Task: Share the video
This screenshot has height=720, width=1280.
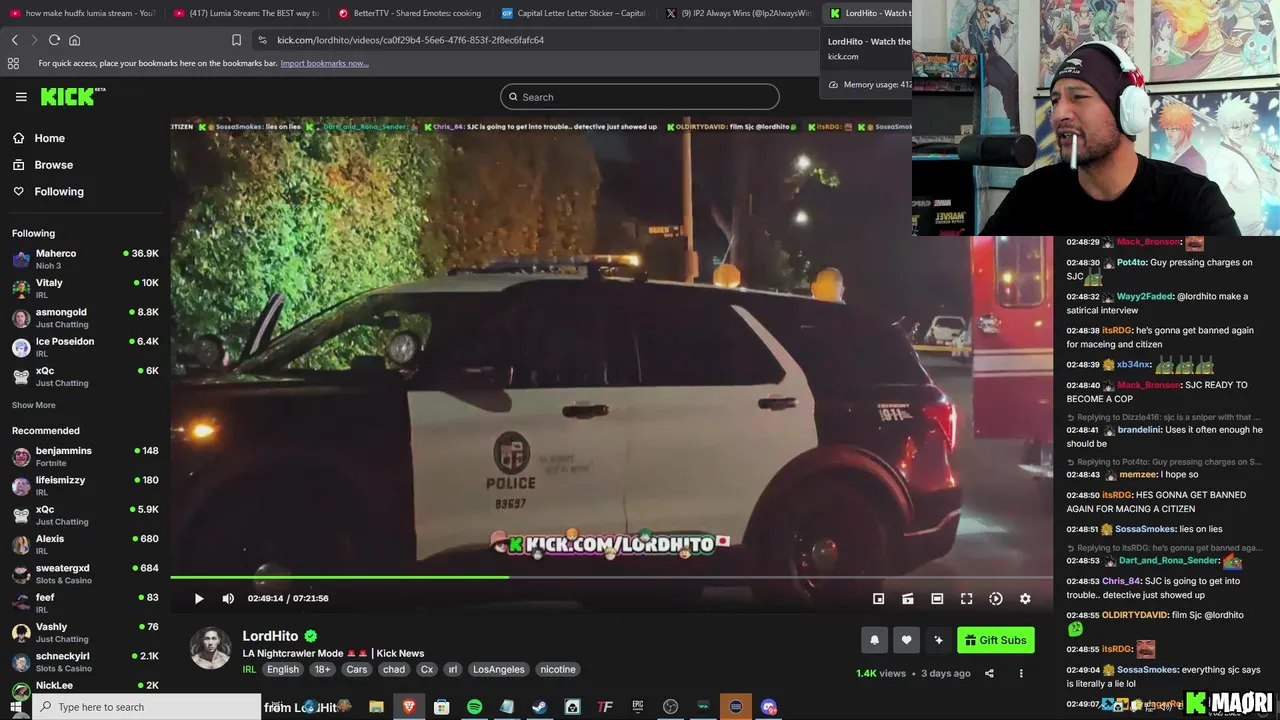Action: [x=989, y=673]
